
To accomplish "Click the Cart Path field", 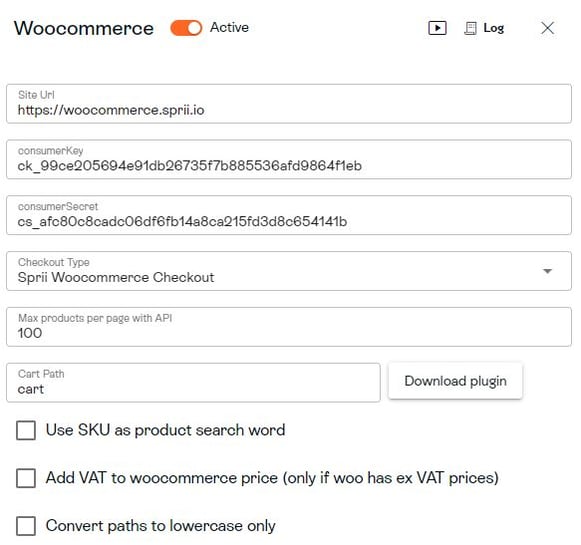I will (193, 383).
